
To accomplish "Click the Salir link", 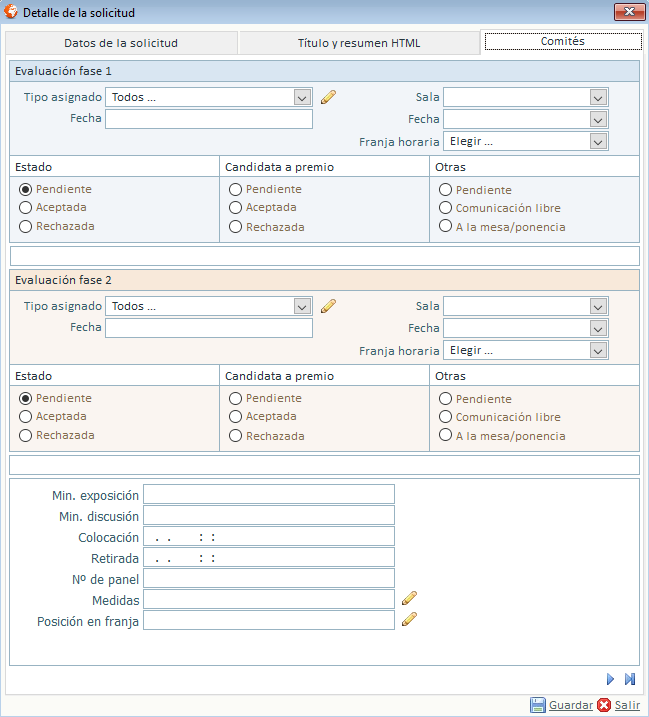I will point(627,705).
